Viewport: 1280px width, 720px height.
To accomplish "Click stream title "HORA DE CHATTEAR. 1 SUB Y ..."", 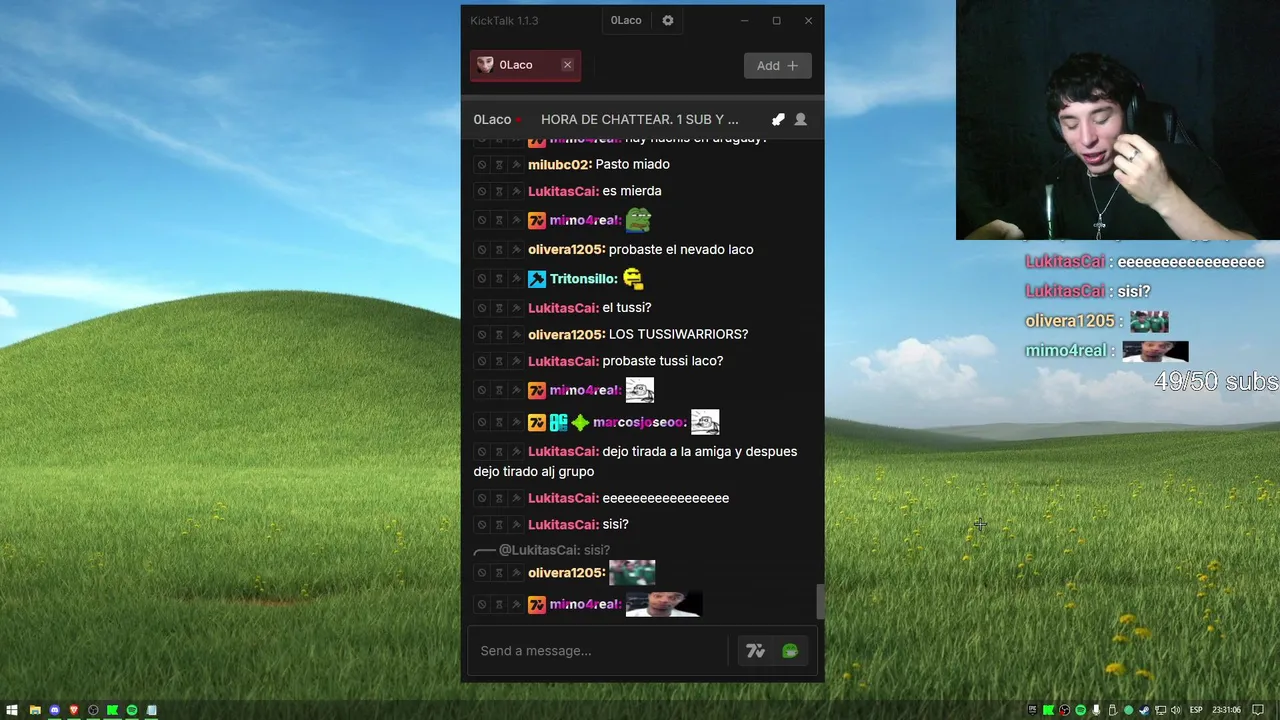I will click(x=640, y=119).
